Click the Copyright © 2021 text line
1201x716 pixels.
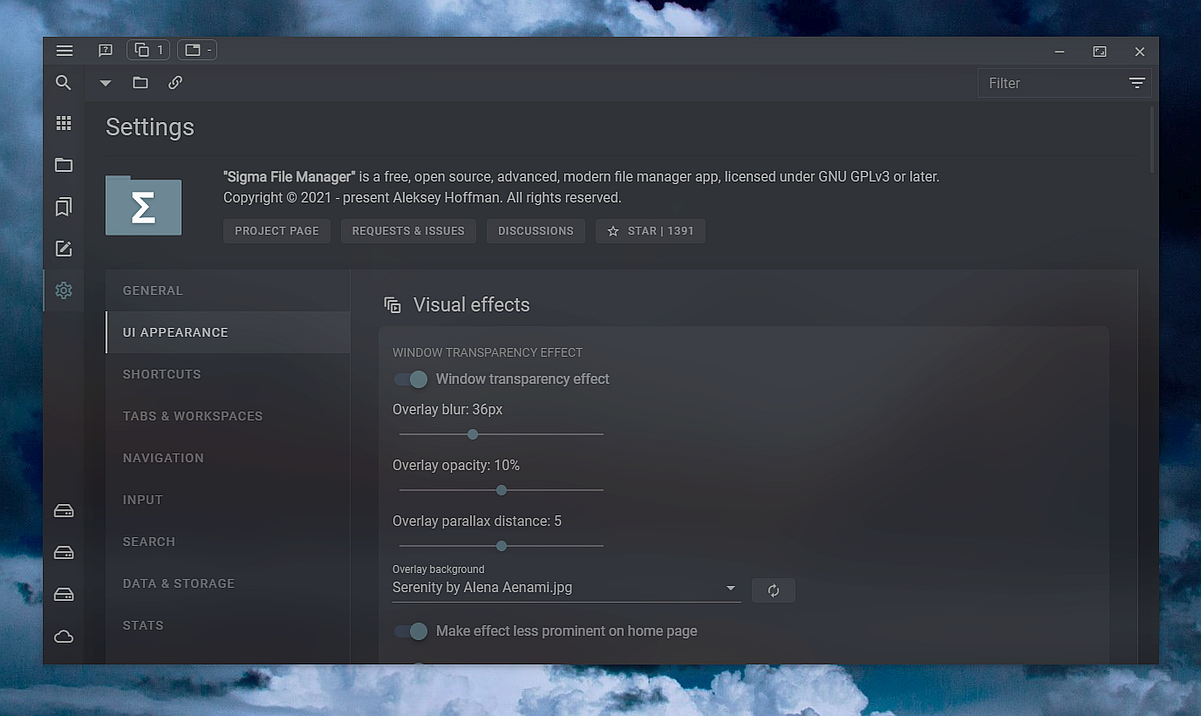coord(422,198)
